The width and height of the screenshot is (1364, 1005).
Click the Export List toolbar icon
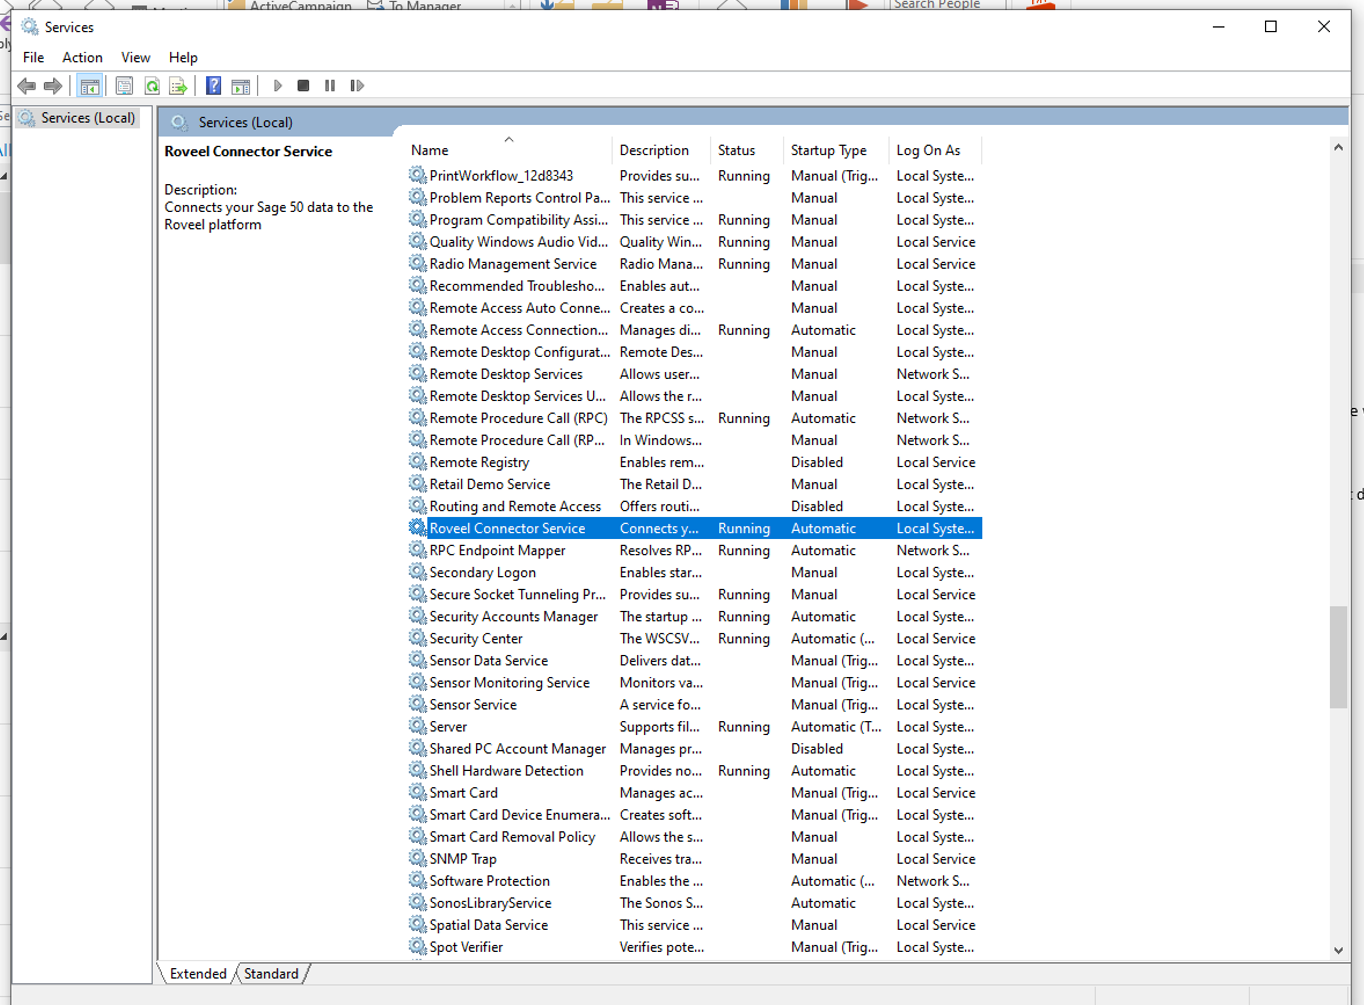(178, 86)
